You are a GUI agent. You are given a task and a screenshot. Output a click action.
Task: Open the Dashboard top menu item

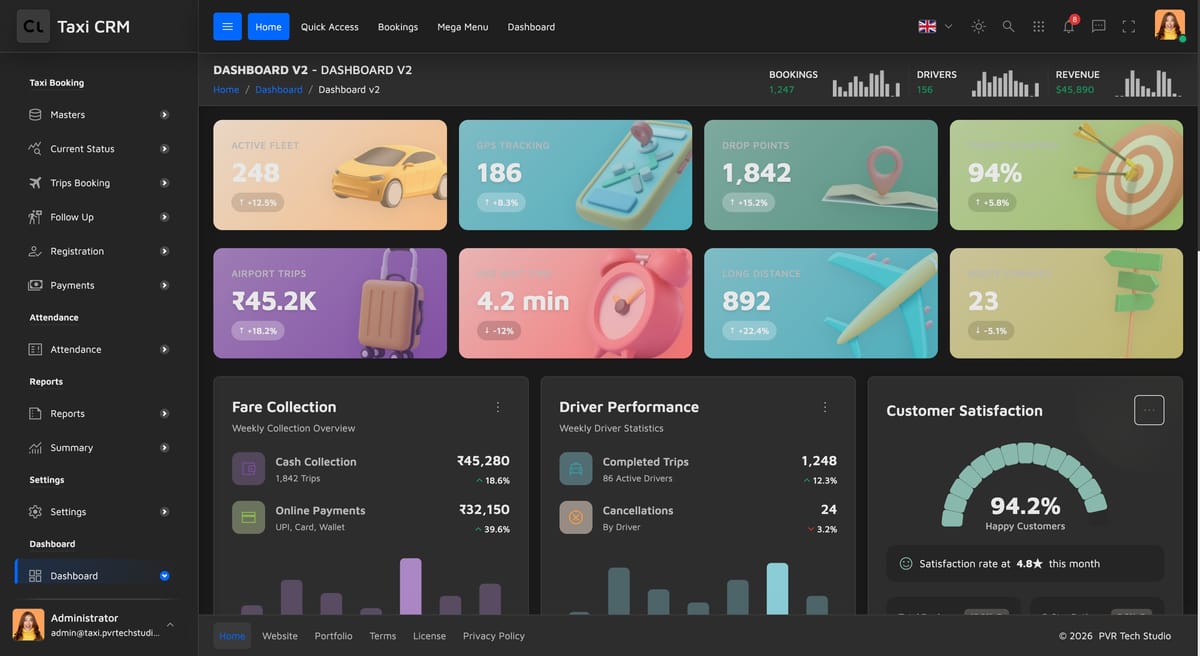coord(531,27)
